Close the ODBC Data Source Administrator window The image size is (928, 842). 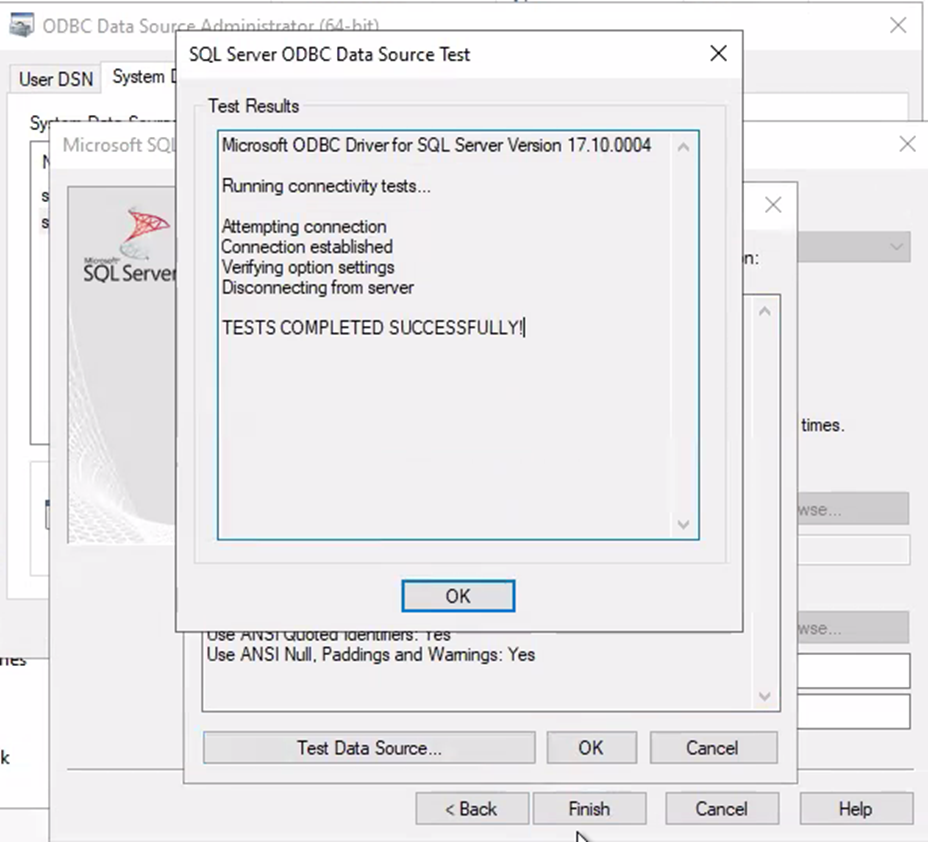click(897, 25)
